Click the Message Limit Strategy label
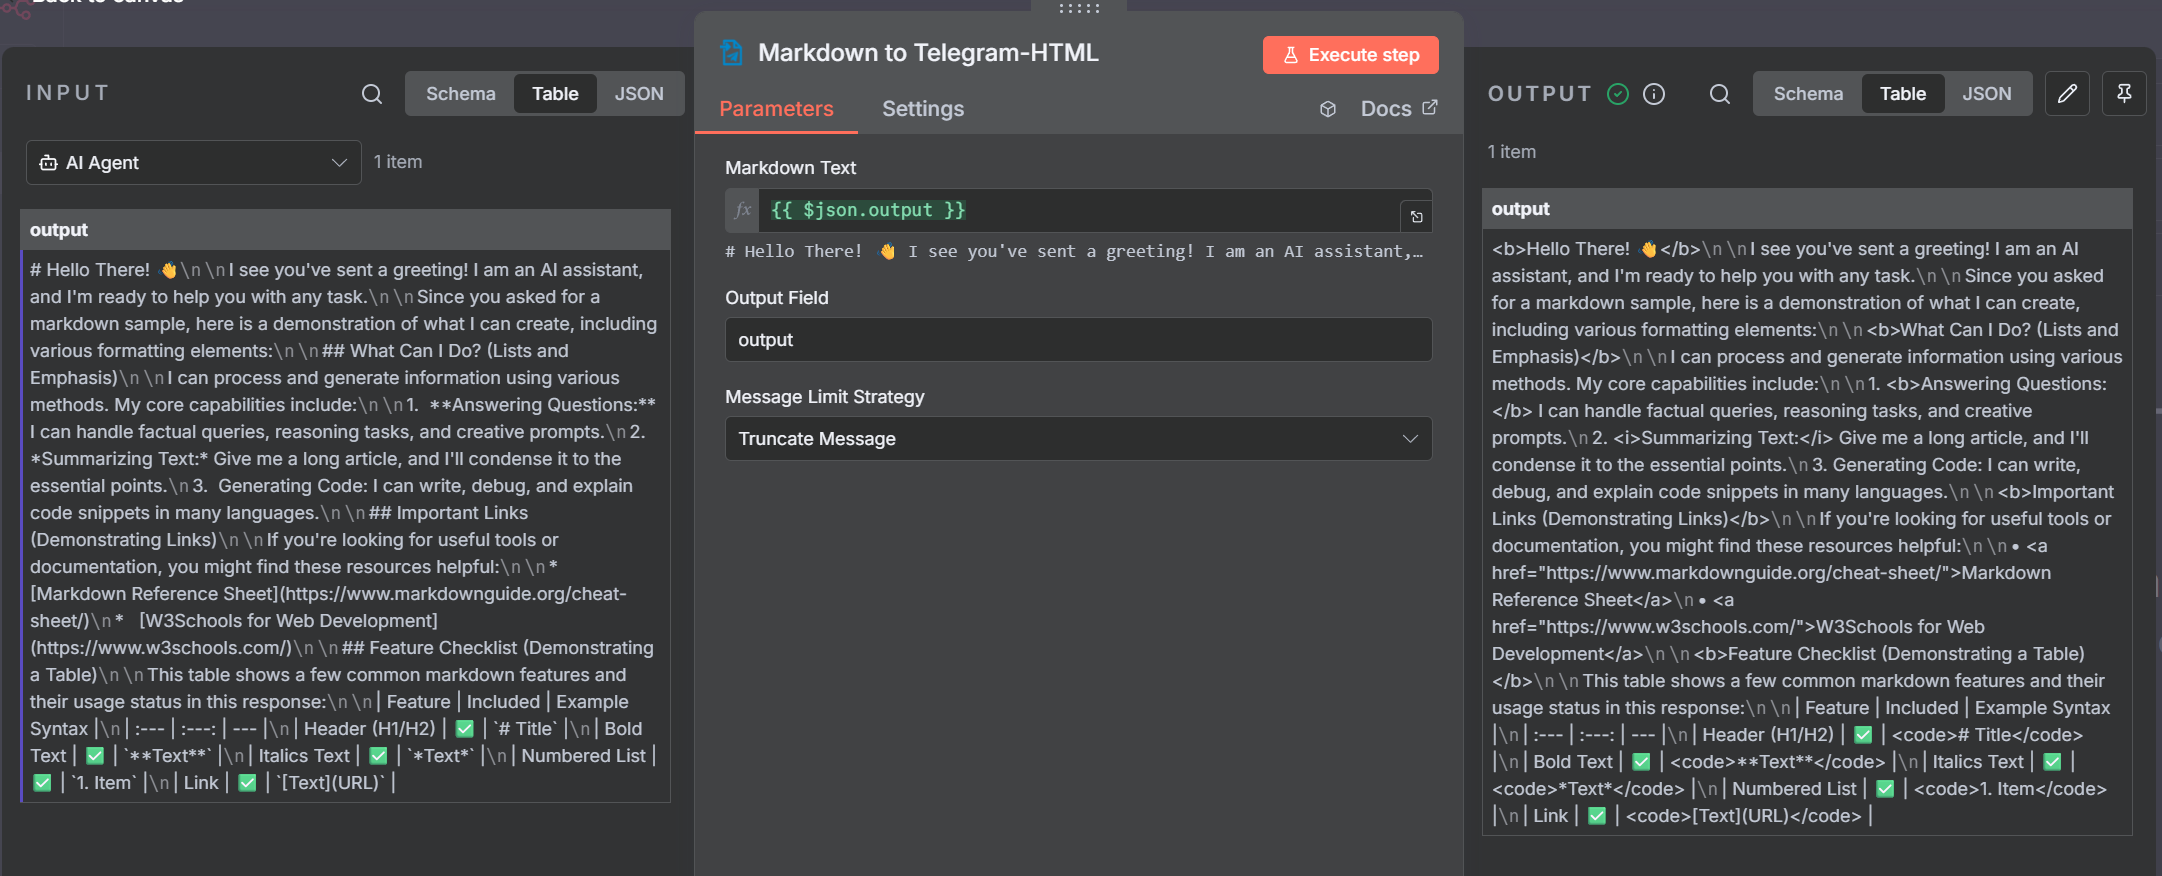 [x=824, y=397]
